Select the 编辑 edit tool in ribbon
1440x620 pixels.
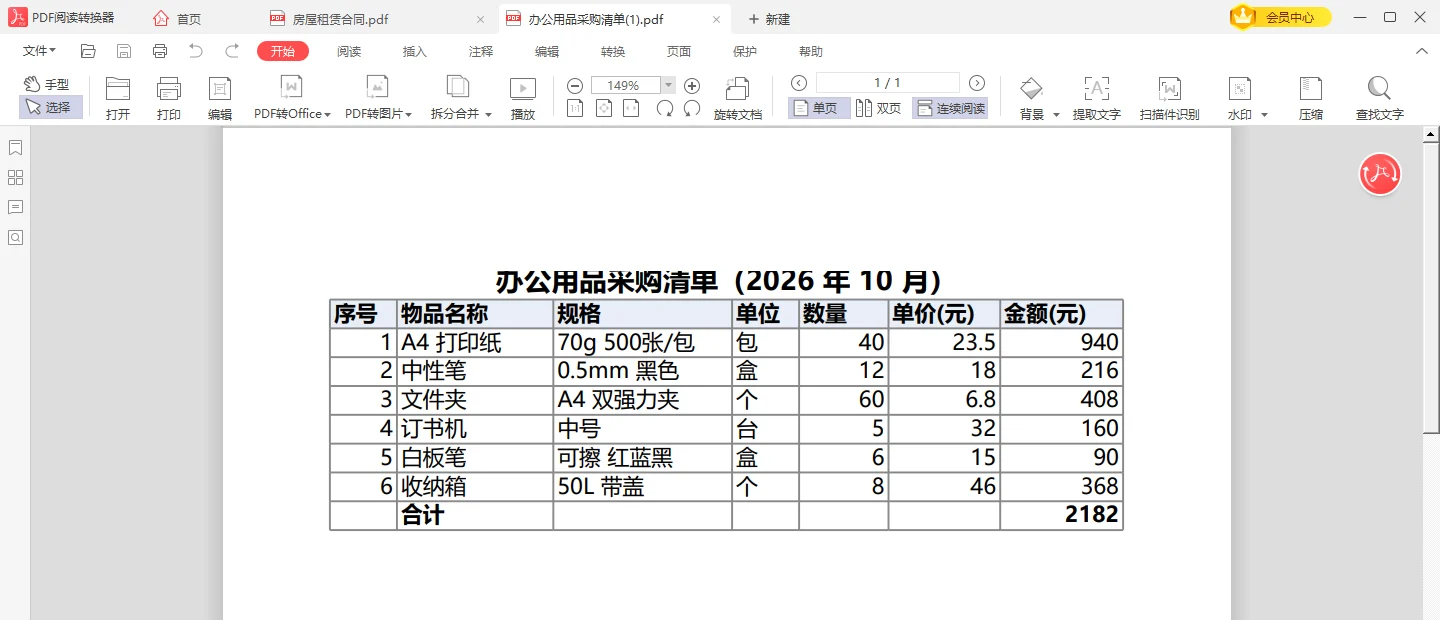(x=220, y=98)
